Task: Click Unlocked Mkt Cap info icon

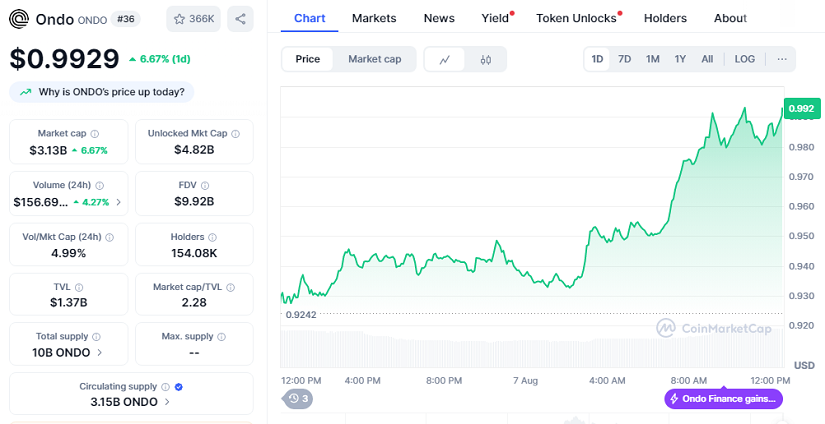Action: tap(235, 134)
